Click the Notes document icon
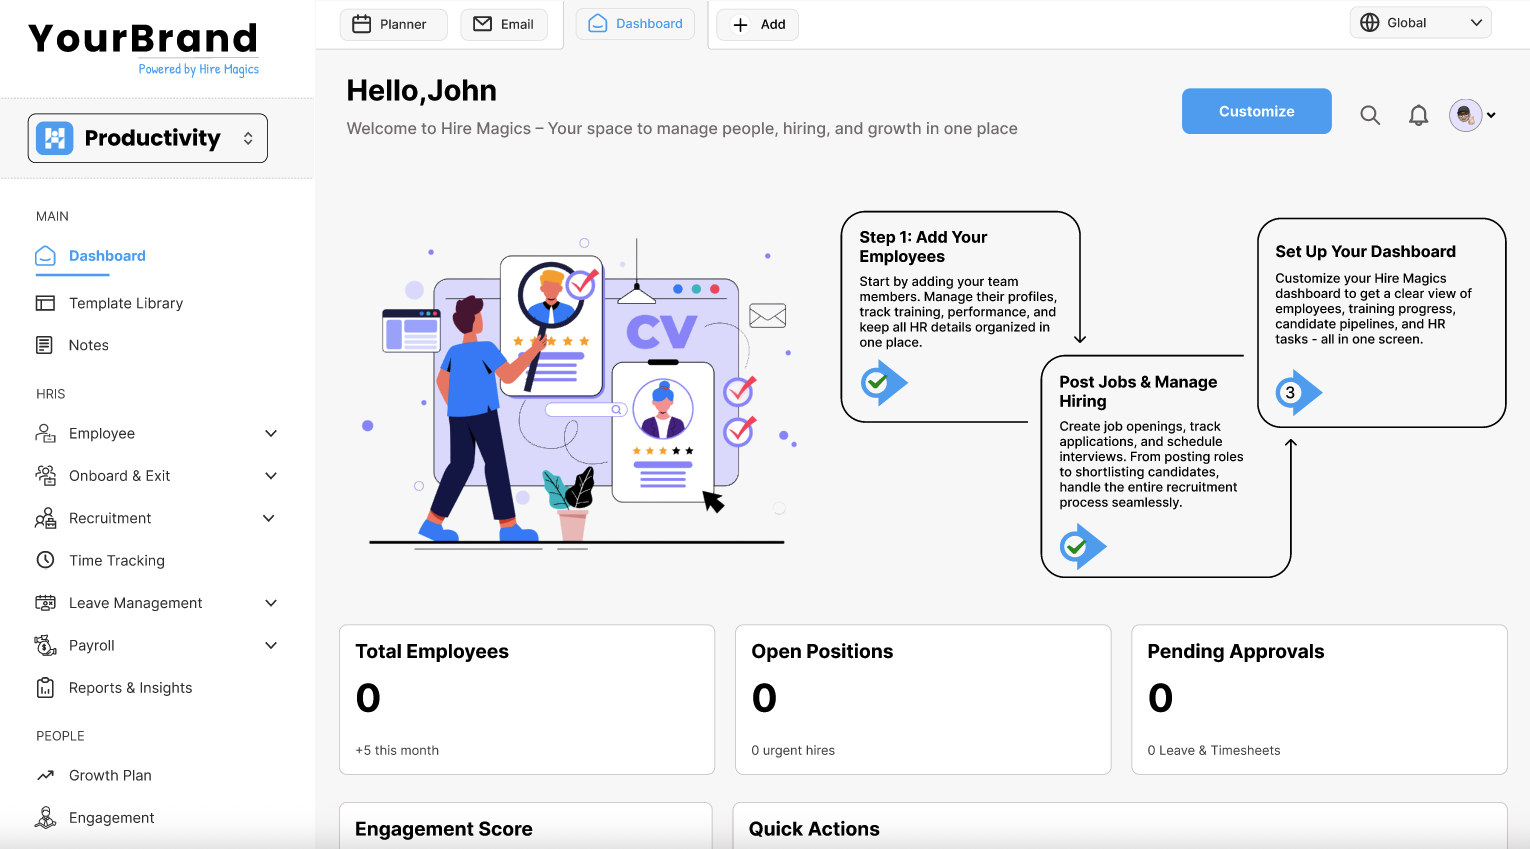The image size is (1530, 849). 44,345
